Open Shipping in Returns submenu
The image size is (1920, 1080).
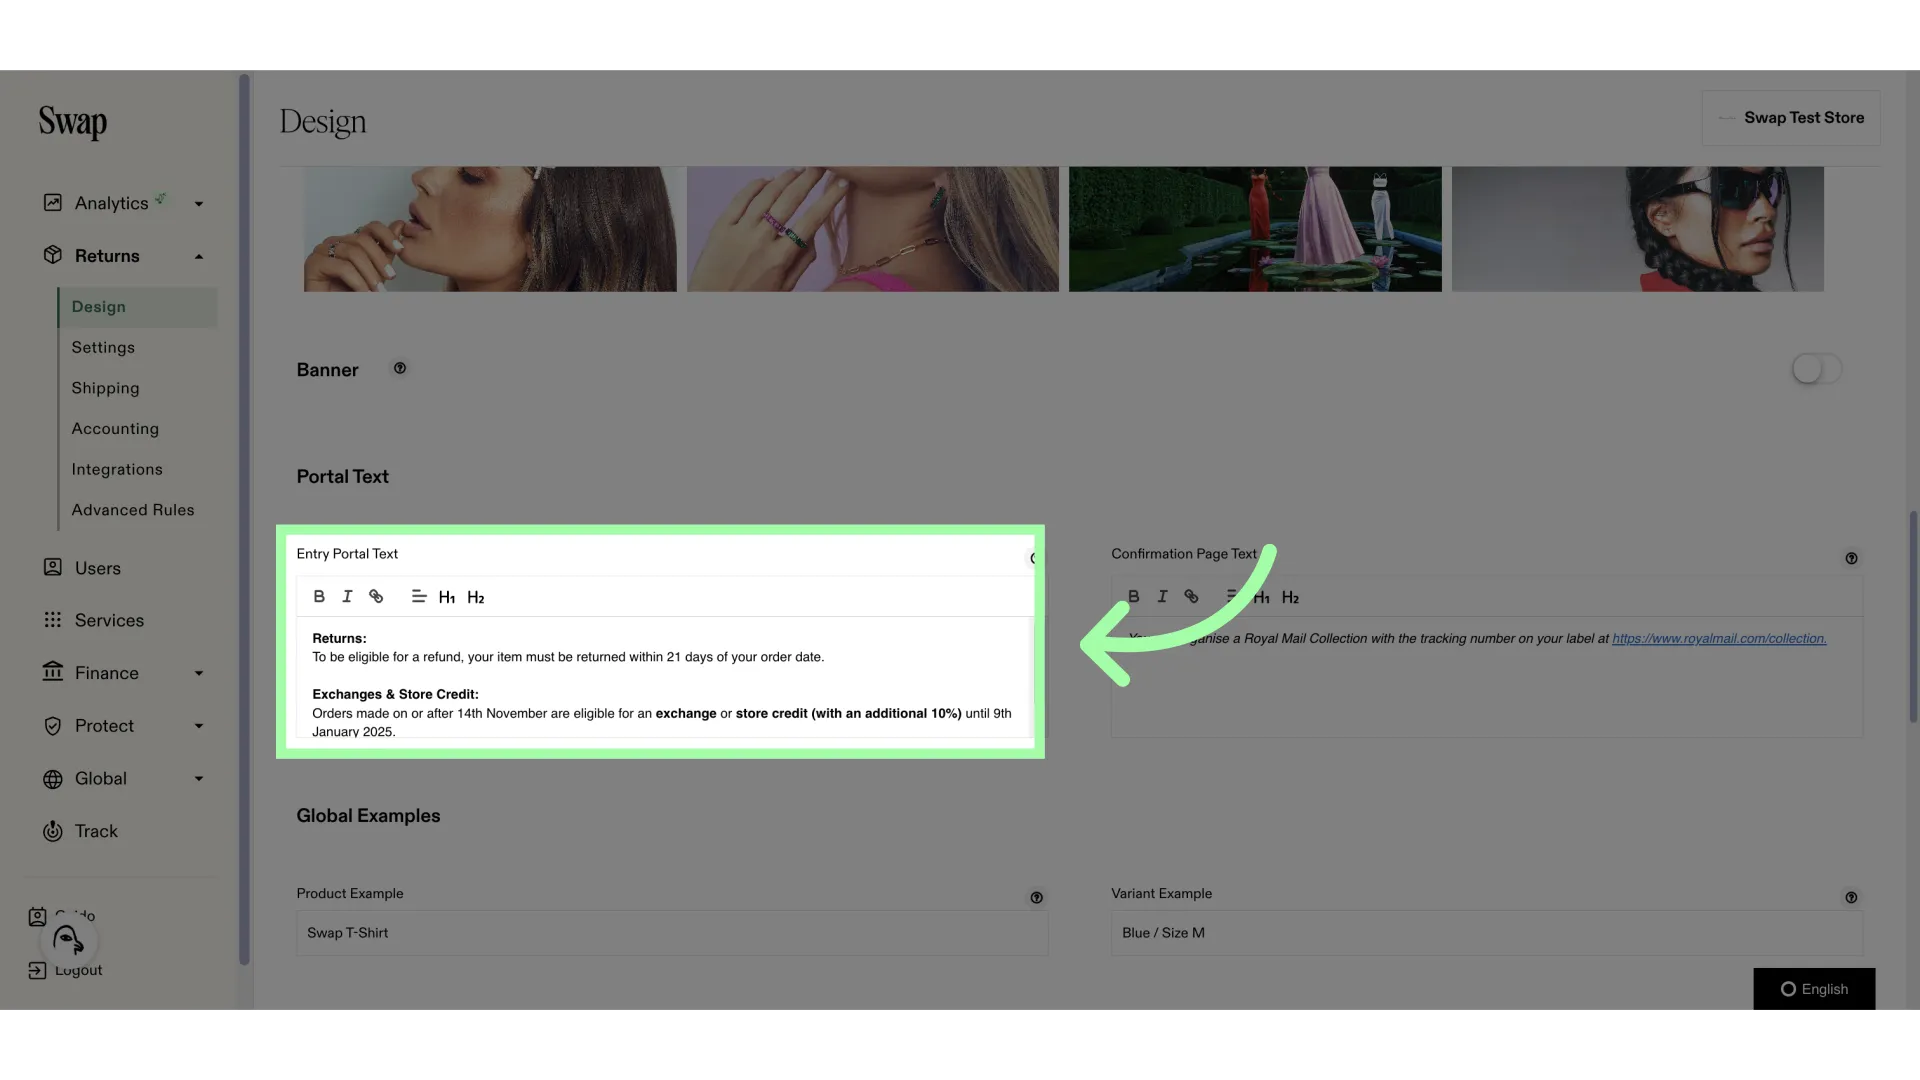105,388
